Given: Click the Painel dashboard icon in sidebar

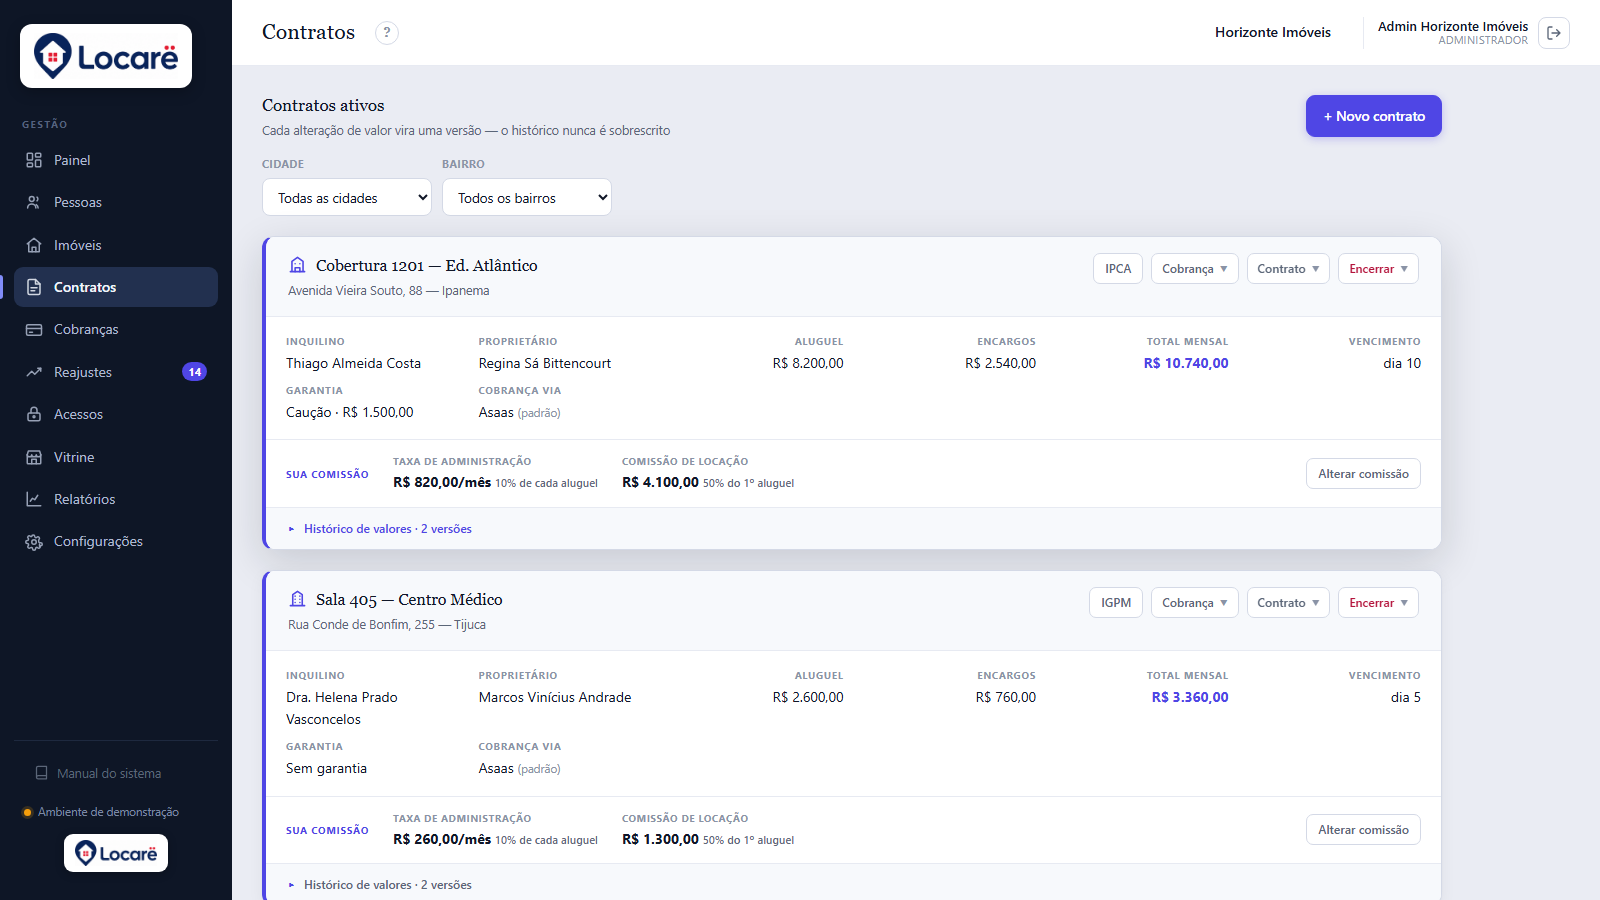Looking at the screenshot, I should coord(34,160).
